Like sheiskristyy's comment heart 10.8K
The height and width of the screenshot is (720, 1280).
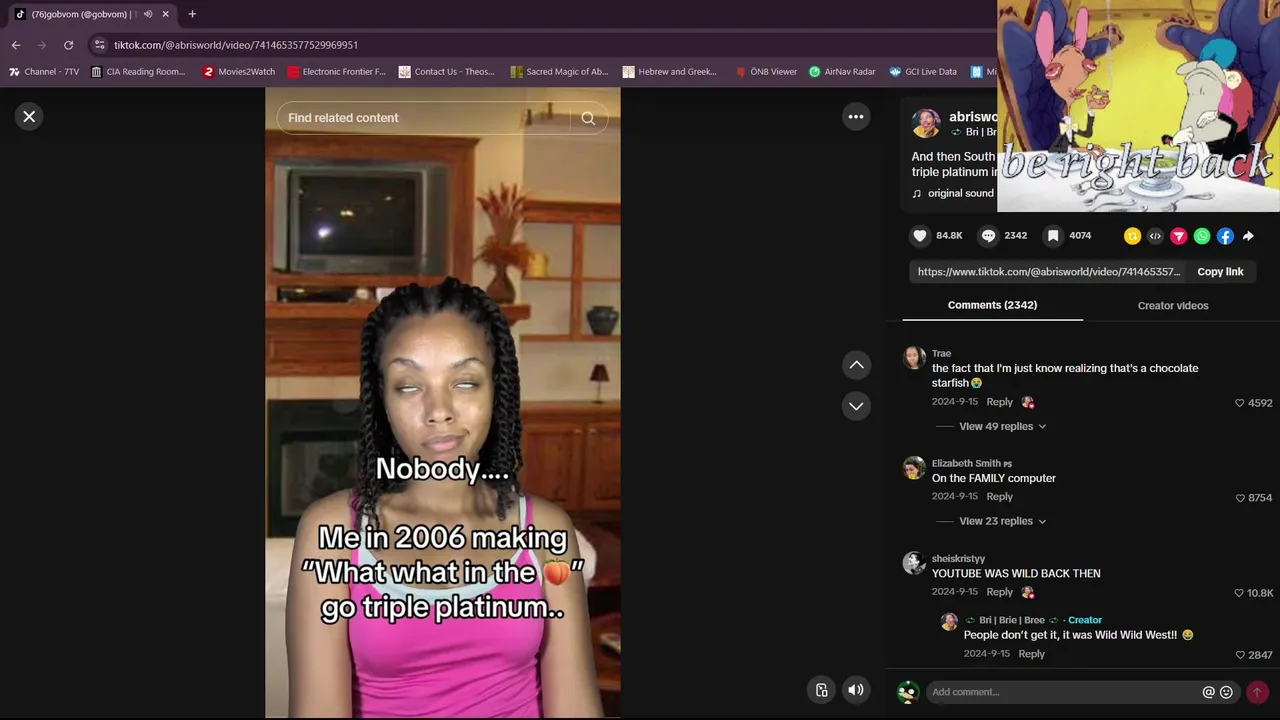[x=1239, y=593]
